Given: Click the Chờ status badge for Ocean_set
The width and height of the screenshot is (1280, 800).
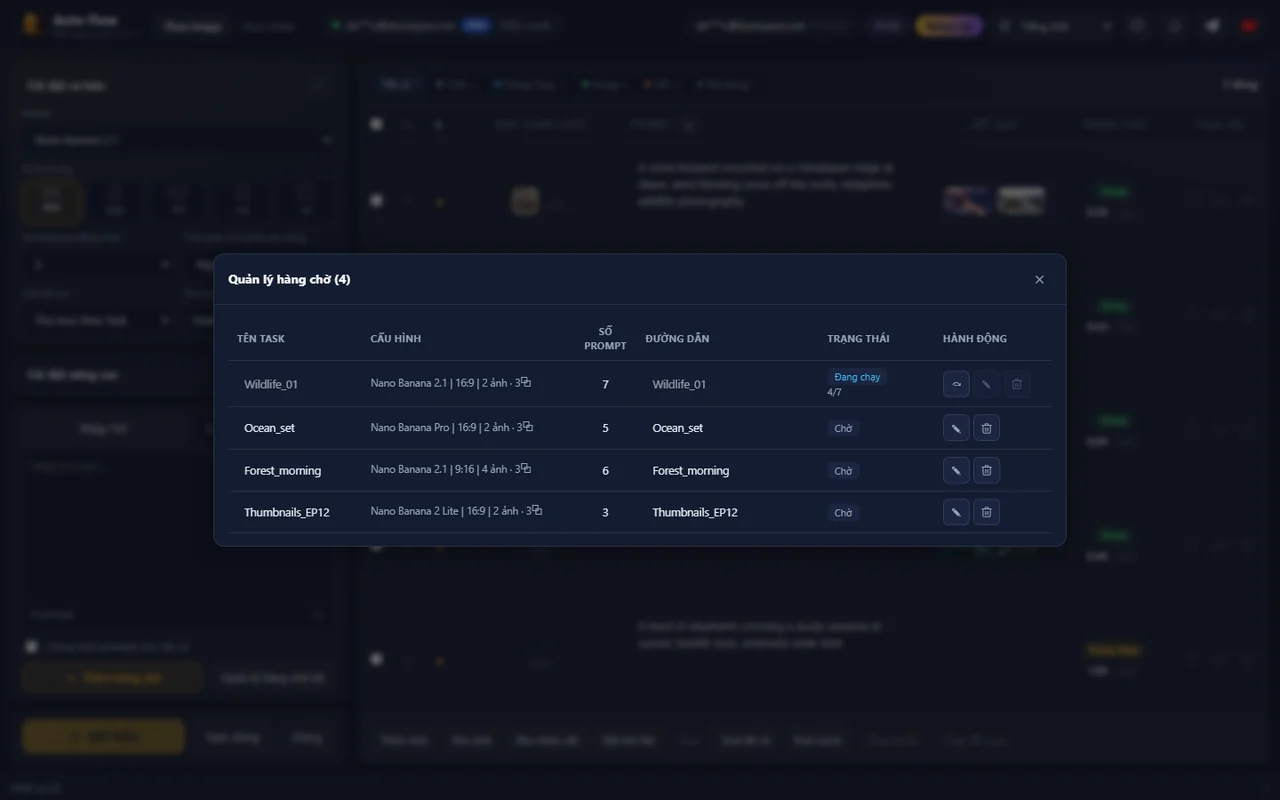Looking at the screenshot, I should (x=843, y=428).
